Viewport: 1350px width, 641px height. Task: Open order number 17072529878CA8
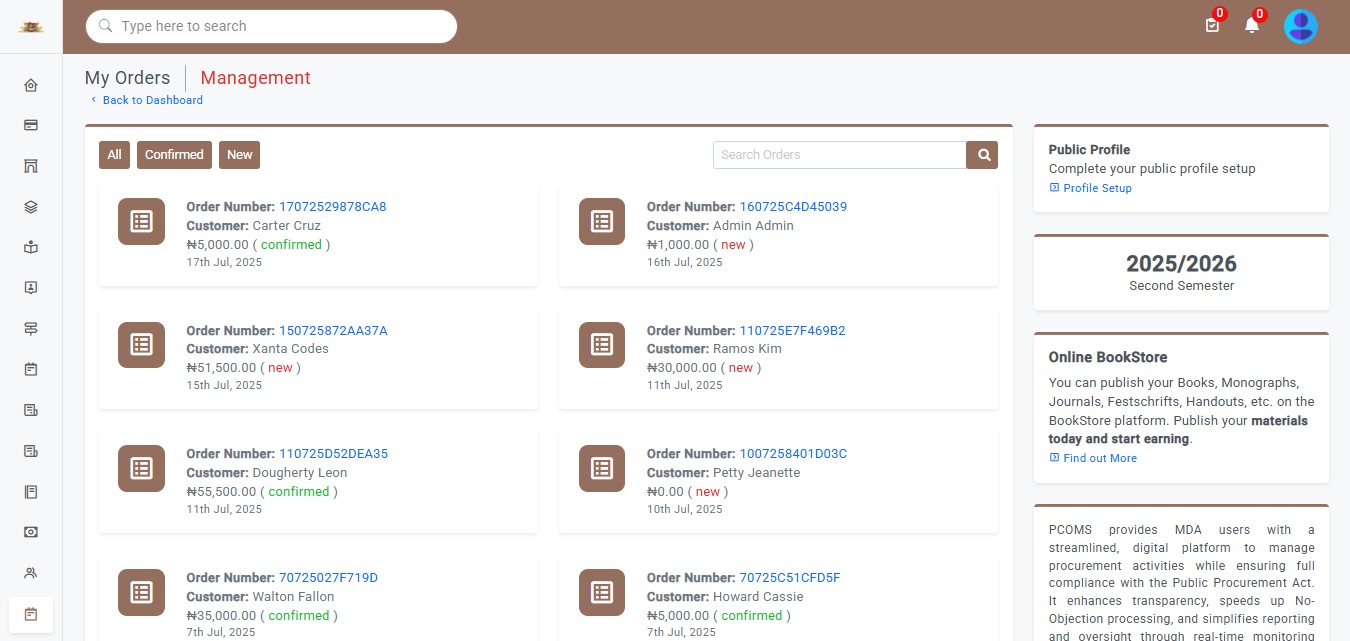[332, 207]
